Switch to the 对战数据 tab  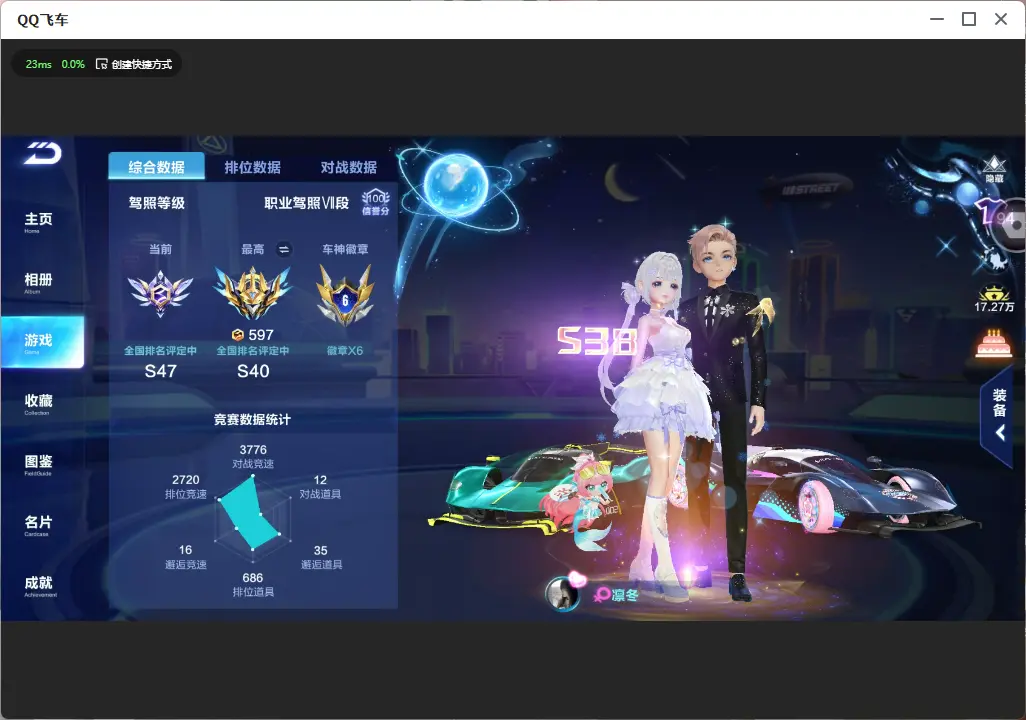pos(349,168)
